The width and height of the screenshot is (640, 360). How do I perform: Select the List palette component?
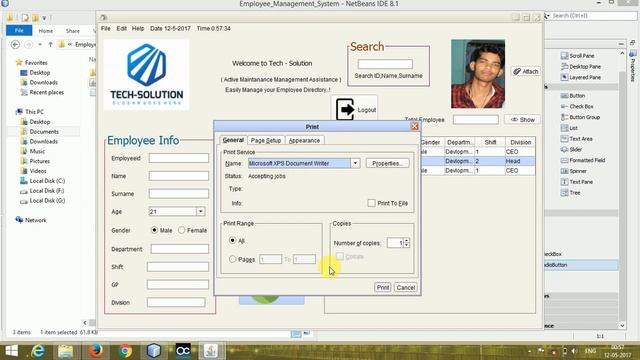[x=569, y=128]
